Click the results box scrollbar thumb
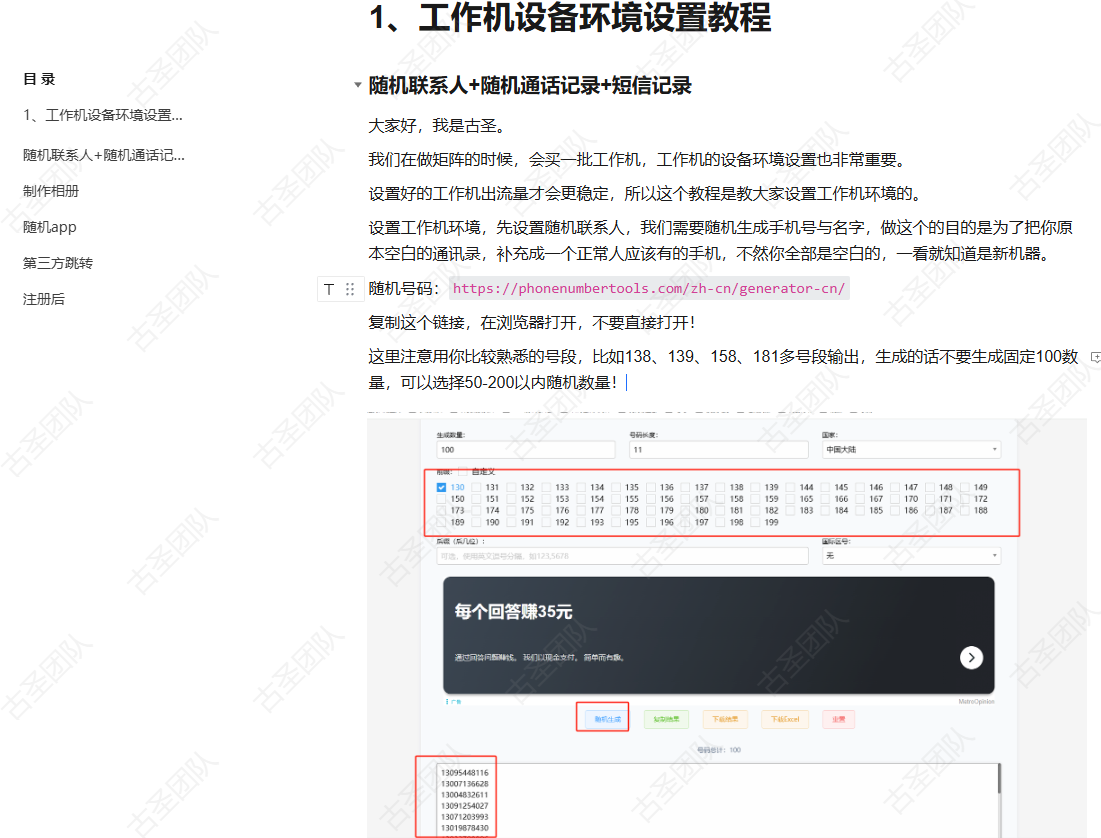 [998, 780]
